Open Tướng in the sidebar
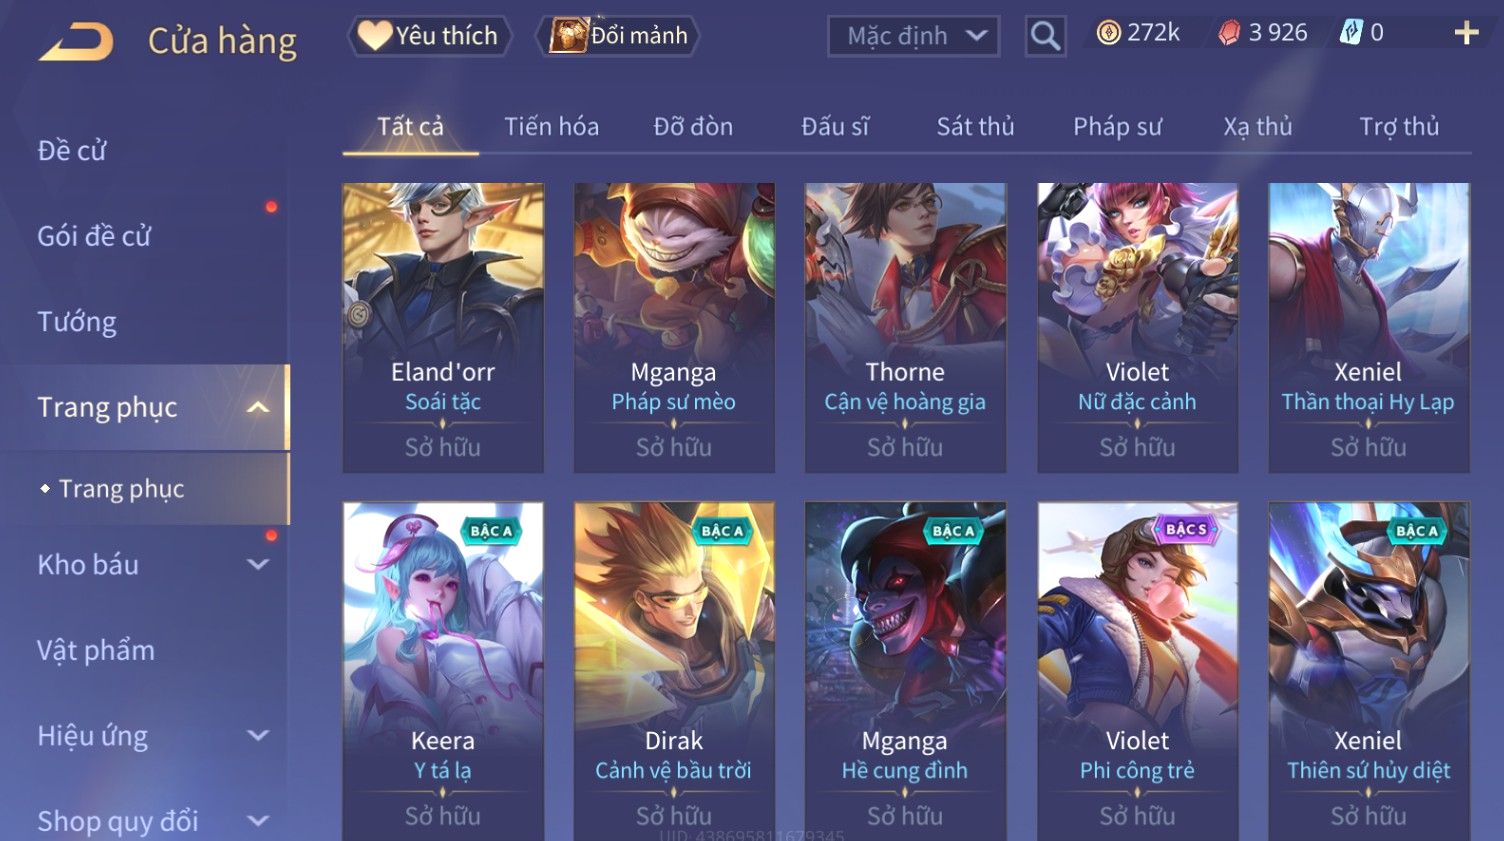1504x841 pixels. (77, 322)
